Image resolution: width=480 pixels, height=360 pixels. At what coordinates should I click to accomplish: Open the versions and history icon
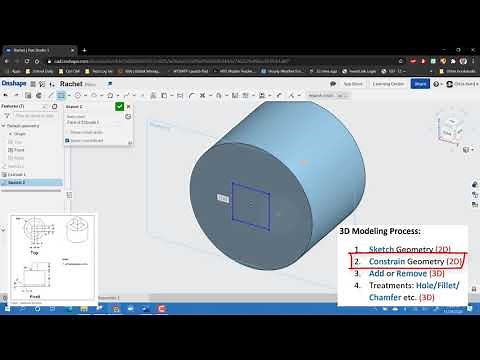click(x=42, y=84)
